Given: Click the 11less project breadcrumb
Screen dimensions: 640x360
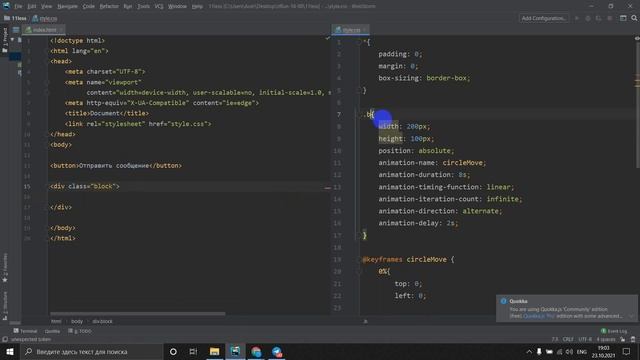Looking at the screenshot, I should (x=16, y=18).
